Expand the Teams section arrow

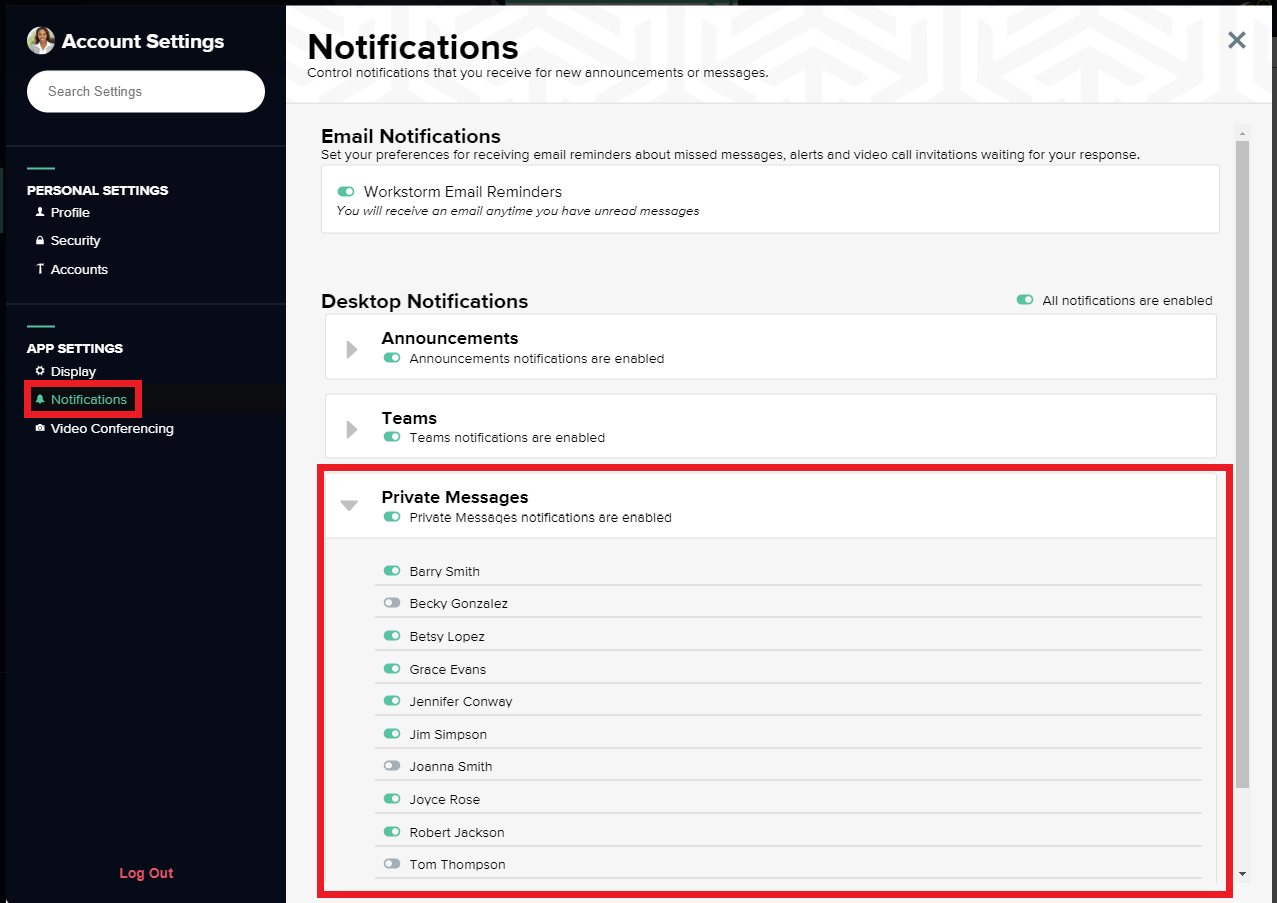352,429
